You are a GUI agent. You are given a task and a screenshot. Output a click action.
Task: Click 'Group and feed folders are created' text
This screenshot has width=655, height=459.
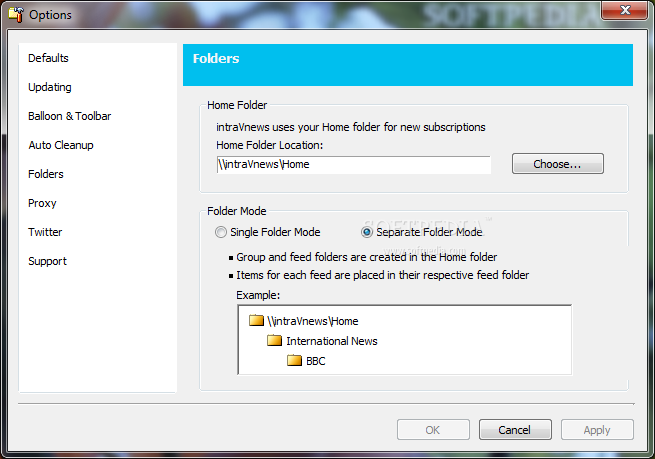coord(367,257)
